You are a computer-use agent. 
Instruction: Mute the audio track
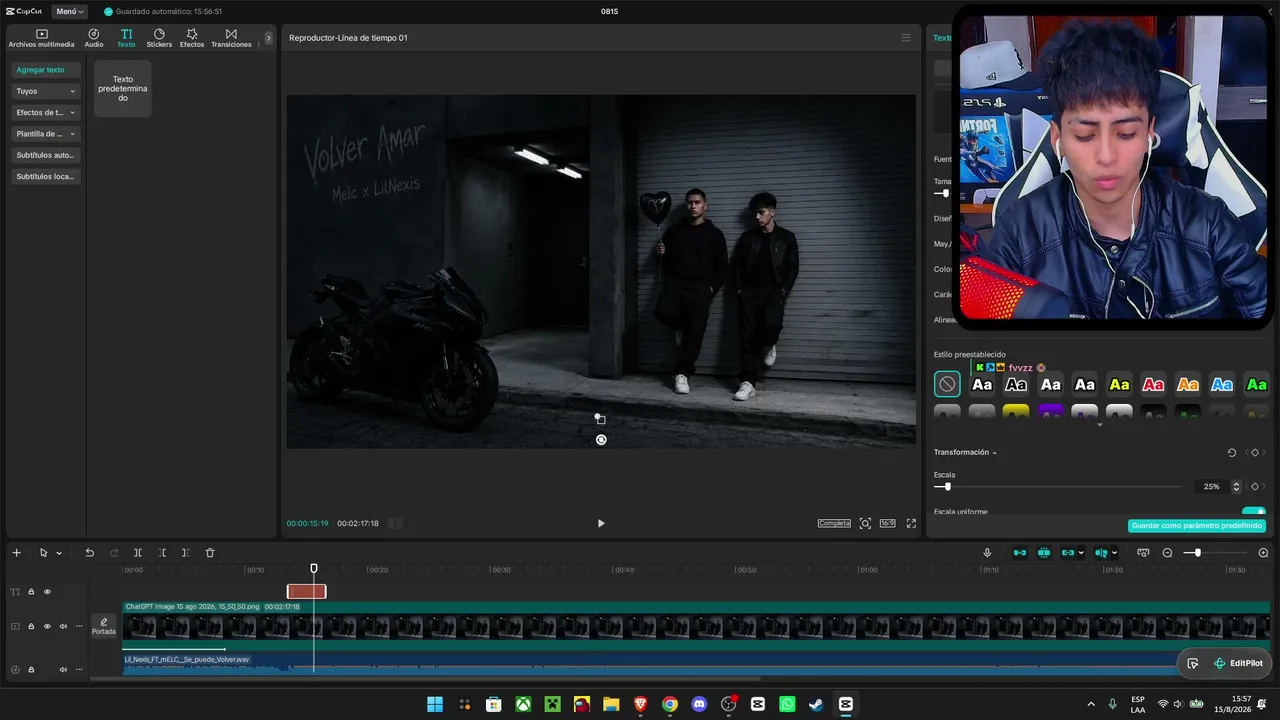tap(63, 669)
